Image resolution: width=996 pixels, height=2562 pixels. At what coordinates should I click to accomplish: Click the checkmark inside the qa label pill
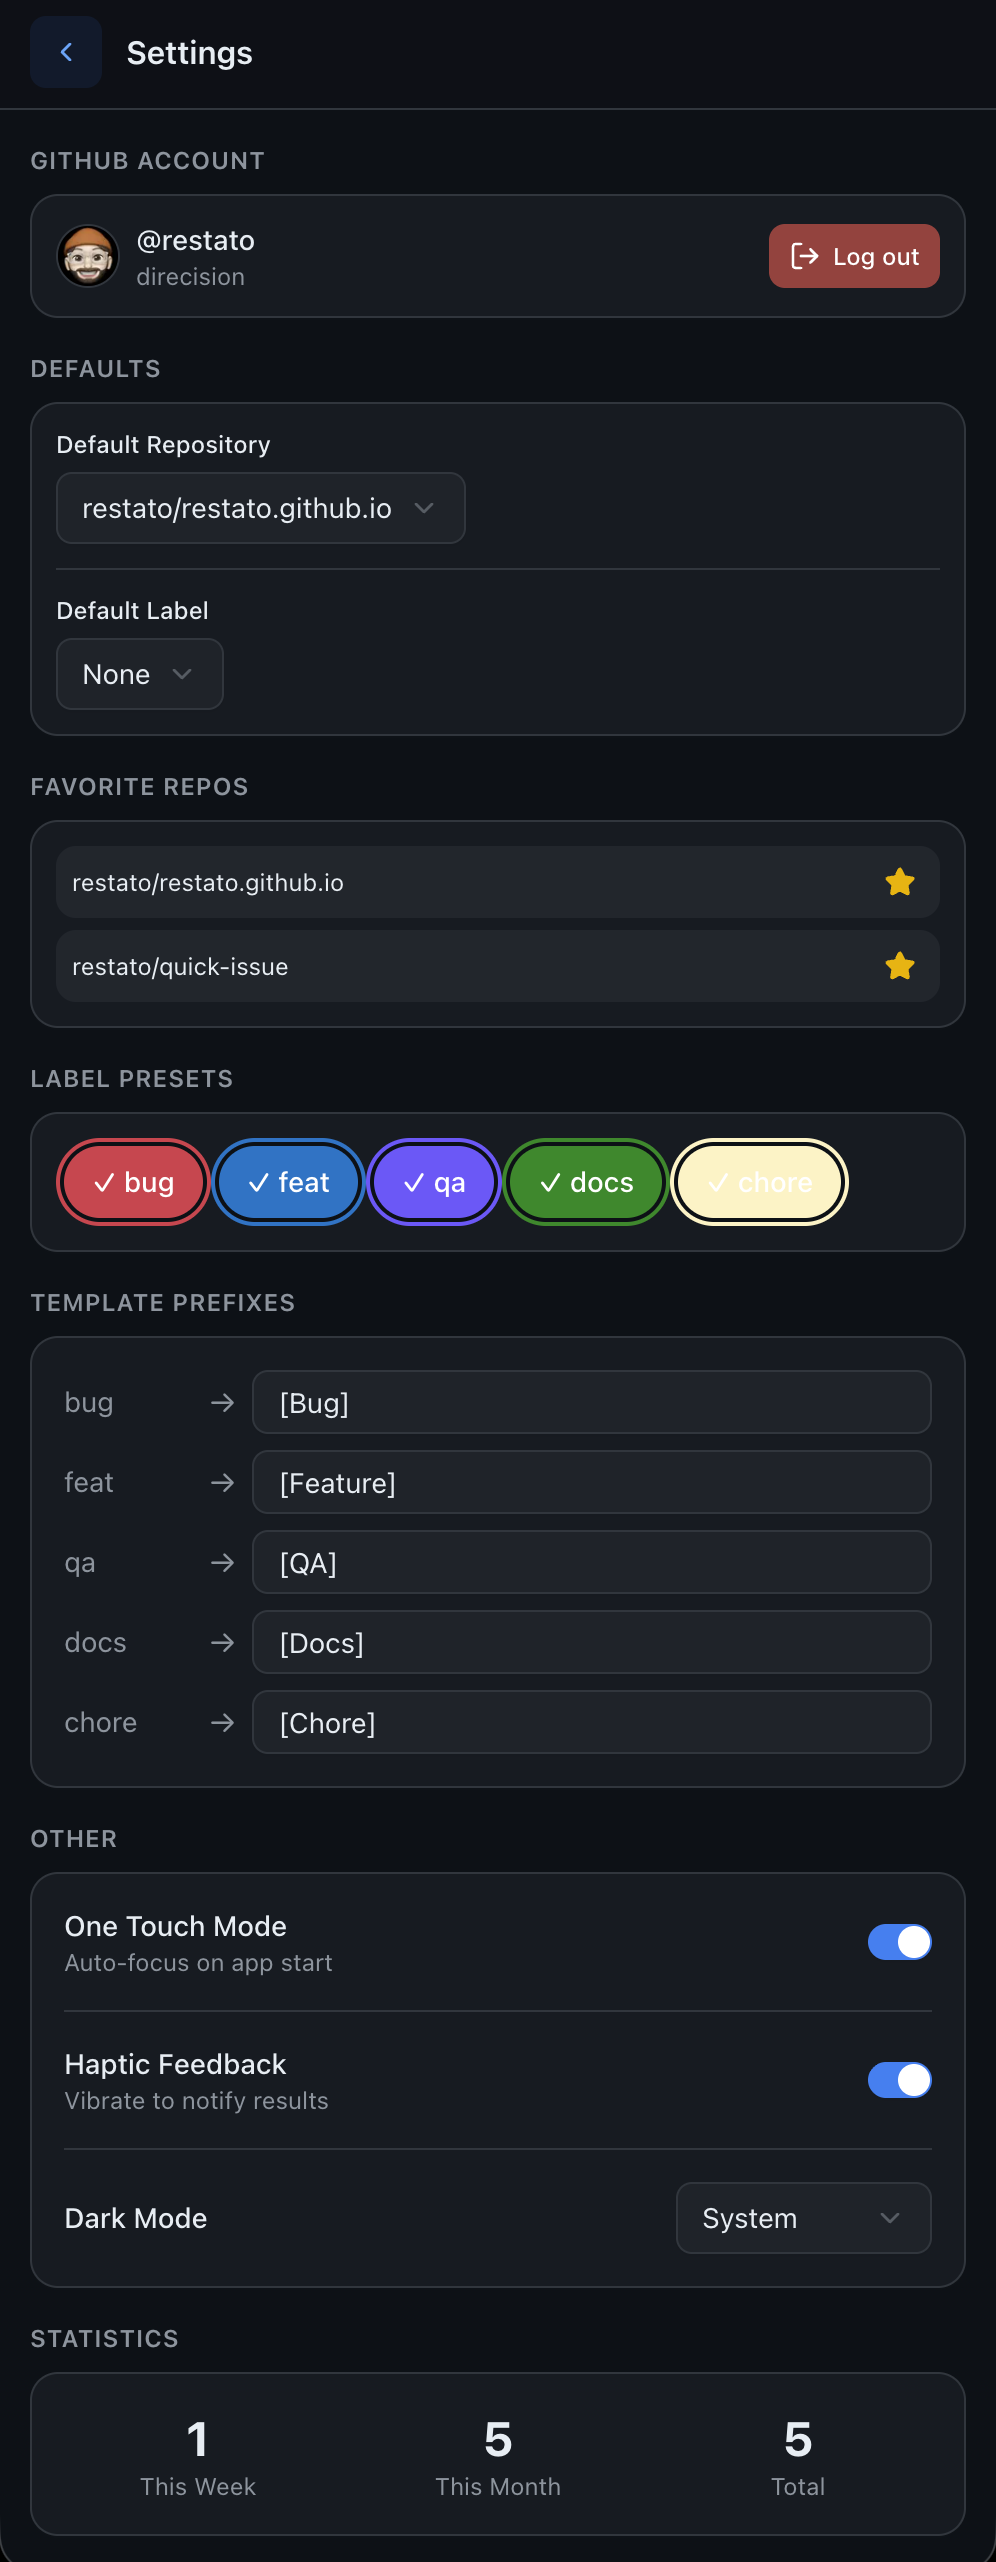(x=412, y=1182)
